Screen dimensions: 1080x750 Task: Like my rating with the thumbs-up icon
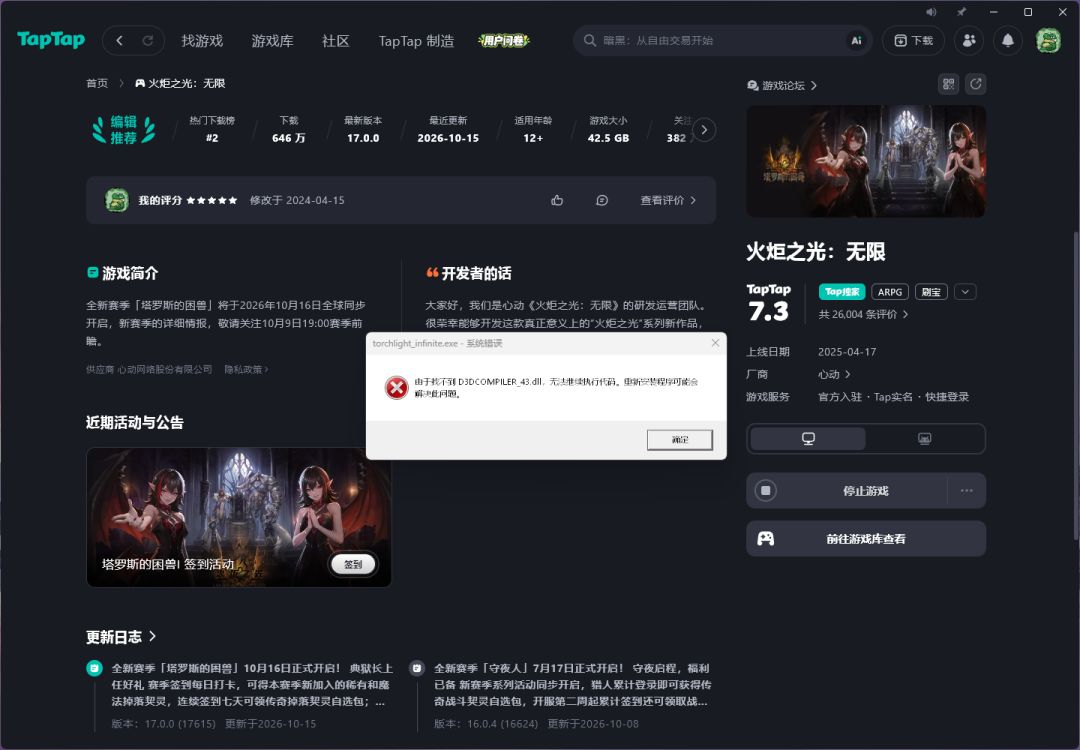click(x=557, y=200)
